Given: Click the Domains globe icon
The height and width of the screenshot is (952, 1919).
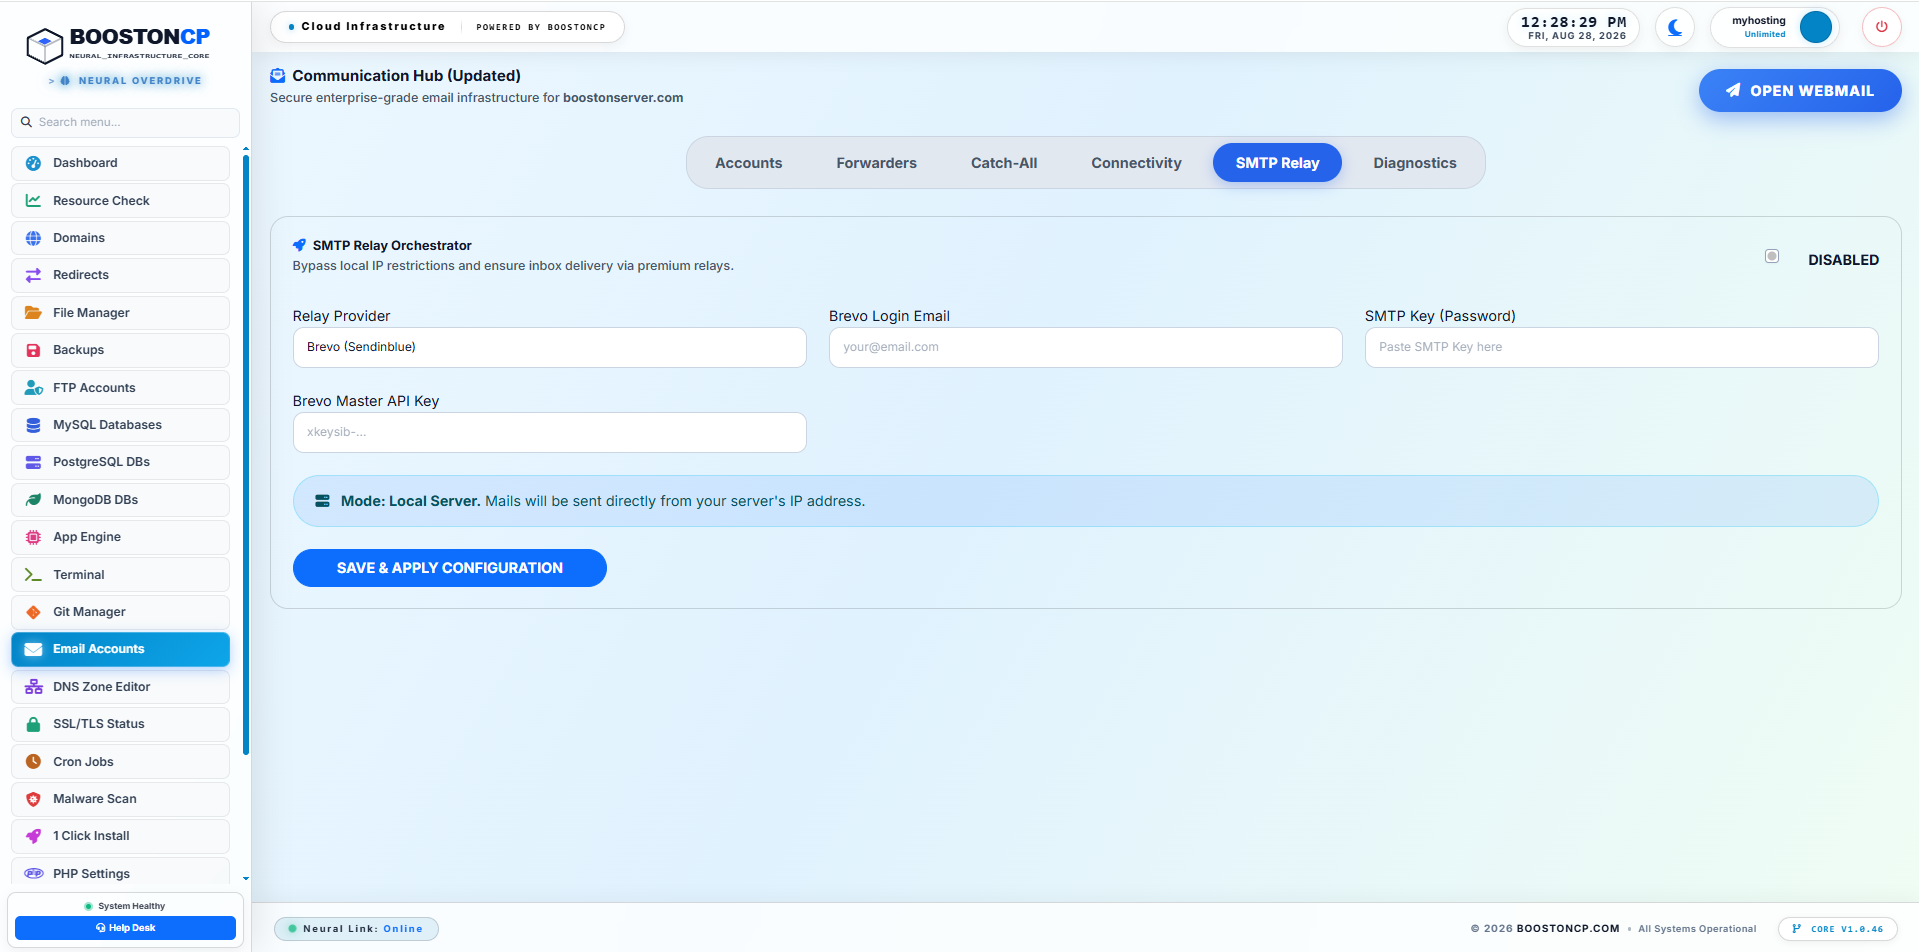Looking at the screenshot, I should tap(33, 238).
